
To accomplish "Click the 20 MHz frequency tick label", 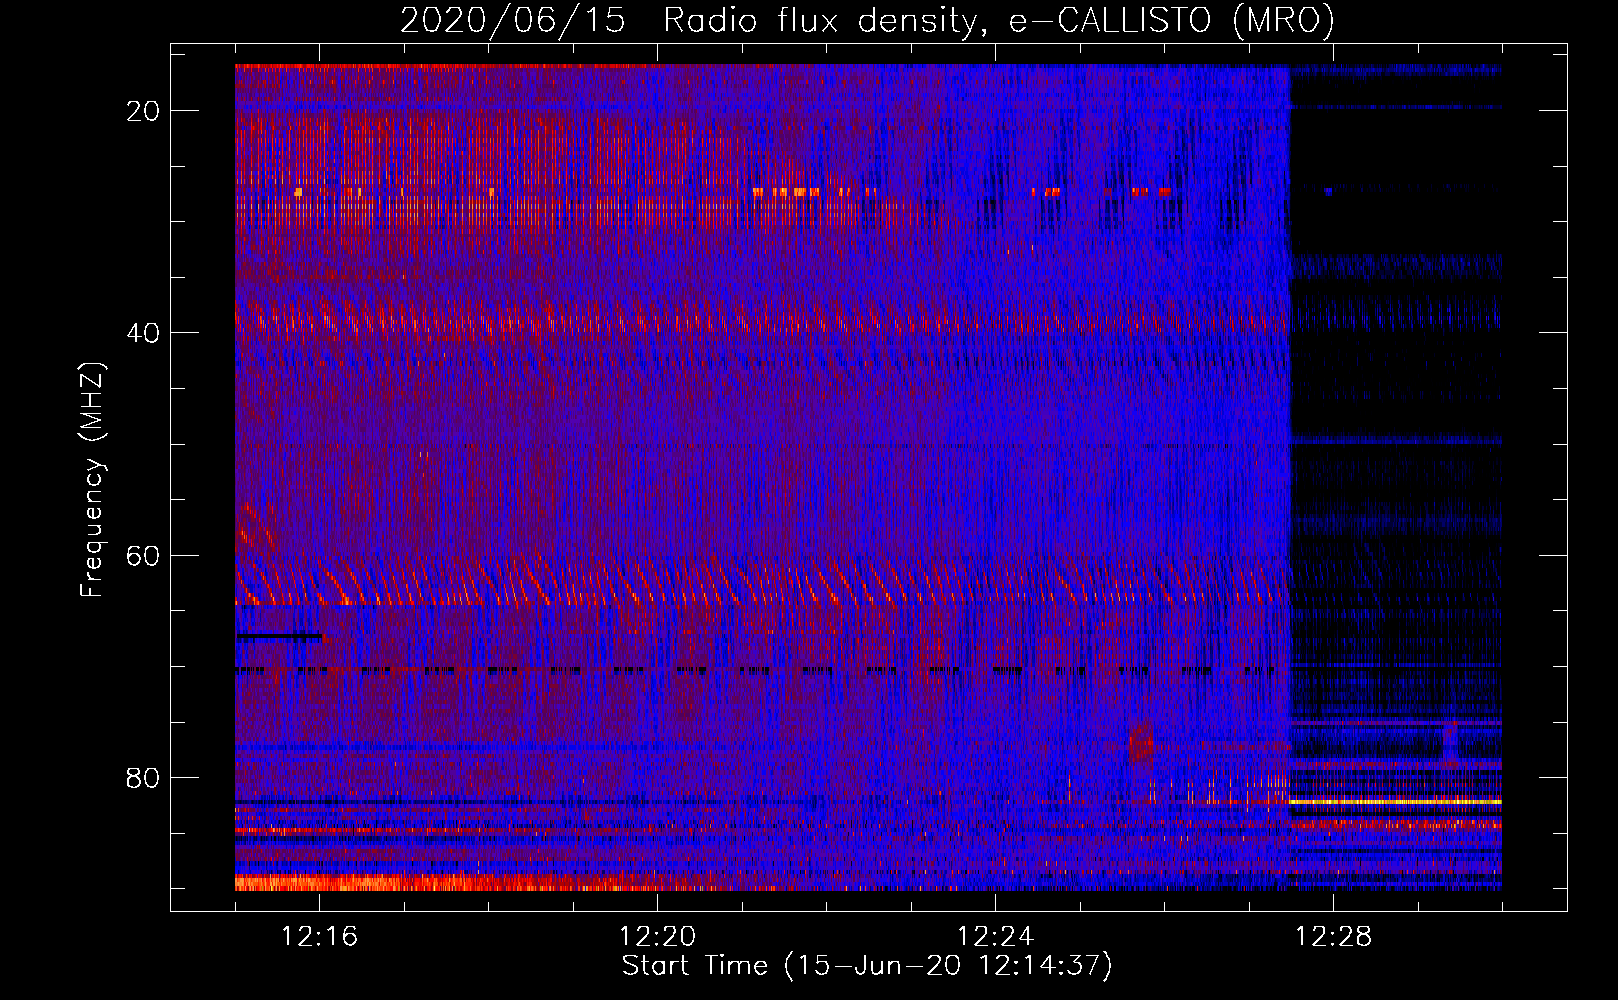I will tap(143, 111).
